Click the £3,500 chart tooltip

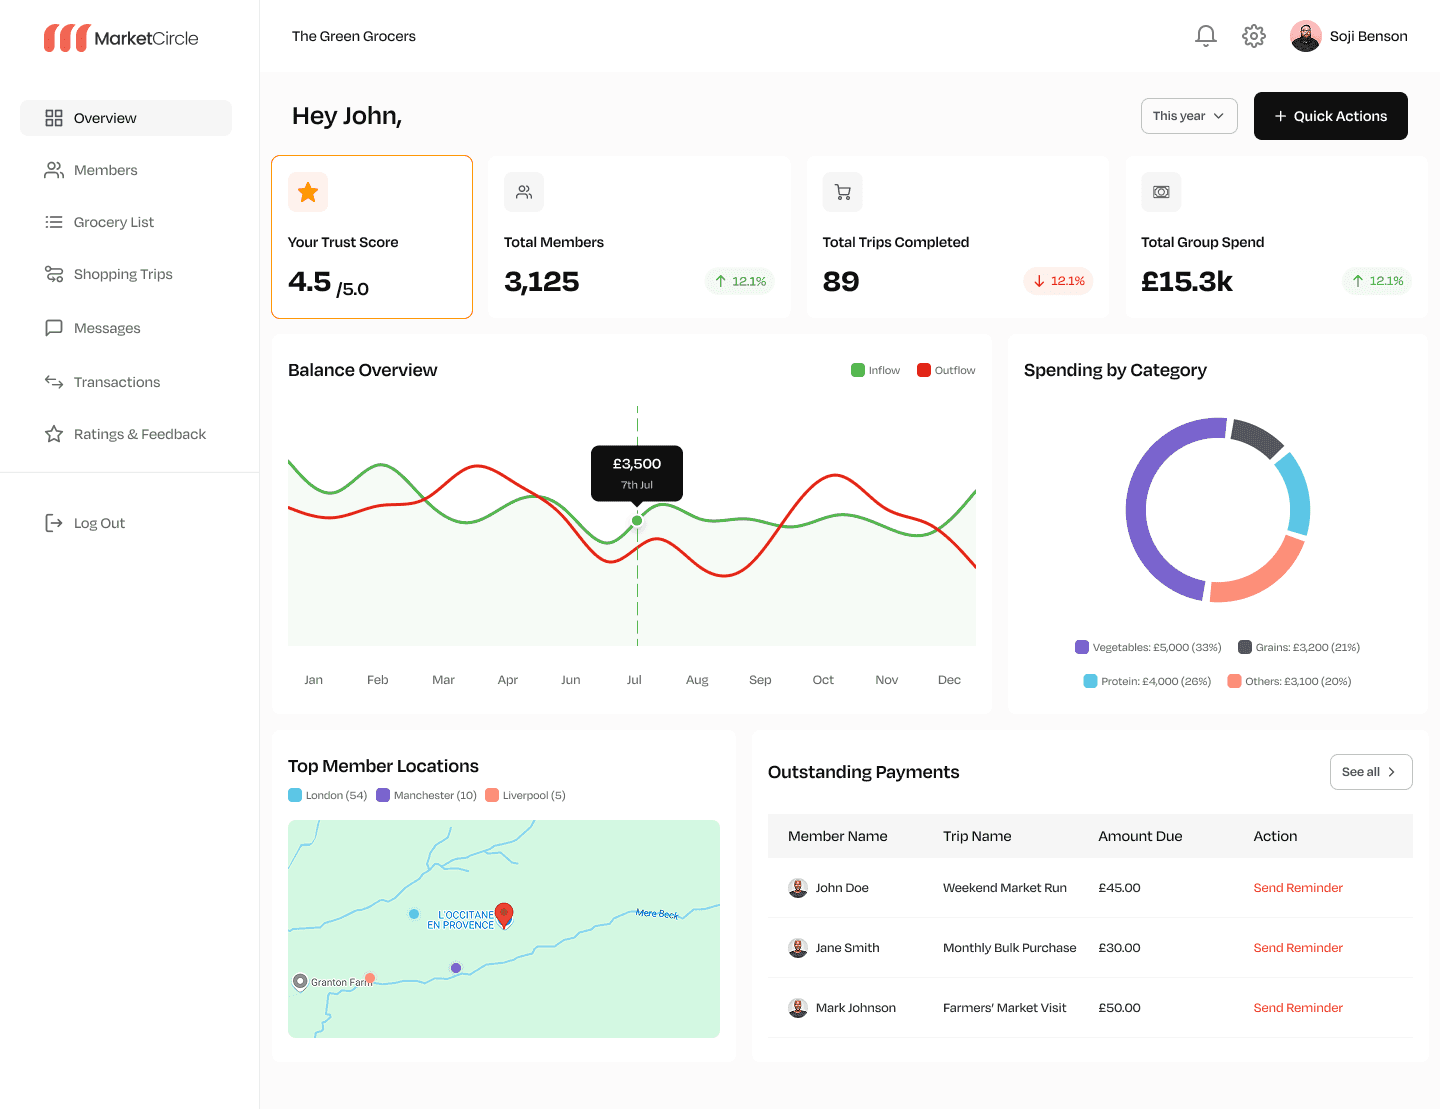[637, 473]
